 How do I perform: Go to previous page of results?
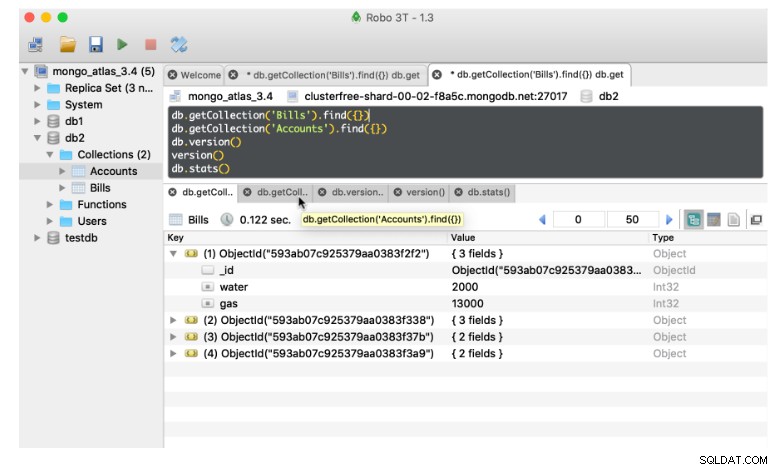[x=542, y=220]
